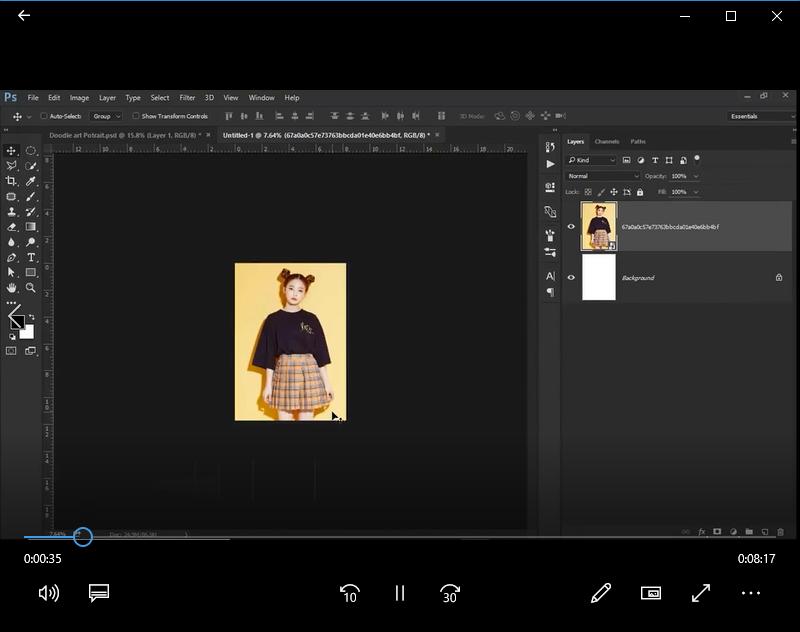Skip forward 30 seconds in video
This screenshot has height=632, width=800.
point(450,593)
